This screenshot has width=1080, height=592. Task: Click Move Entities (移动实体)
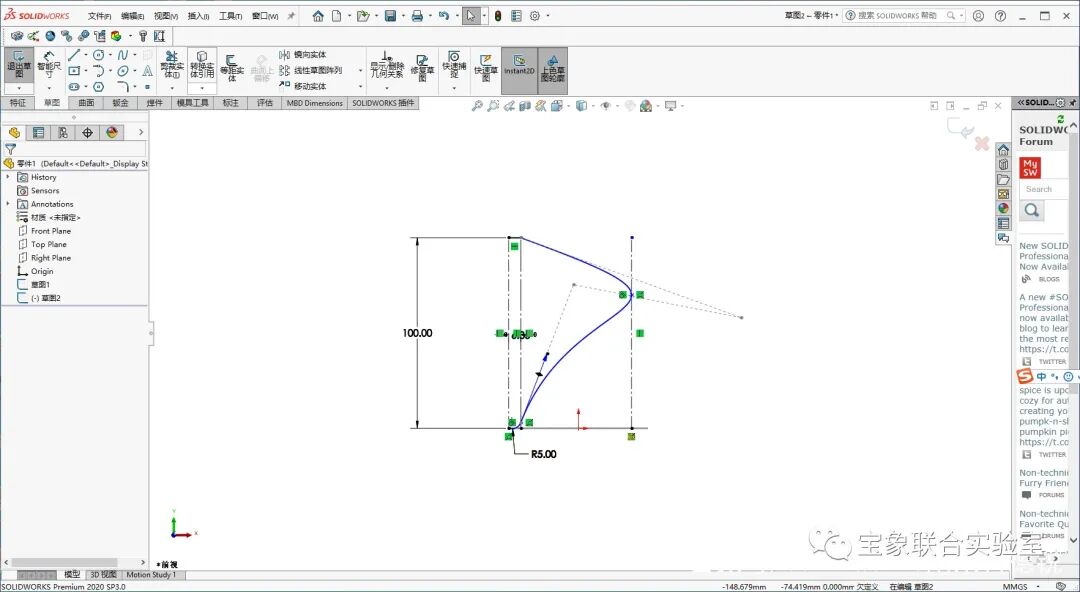[303, 86]
